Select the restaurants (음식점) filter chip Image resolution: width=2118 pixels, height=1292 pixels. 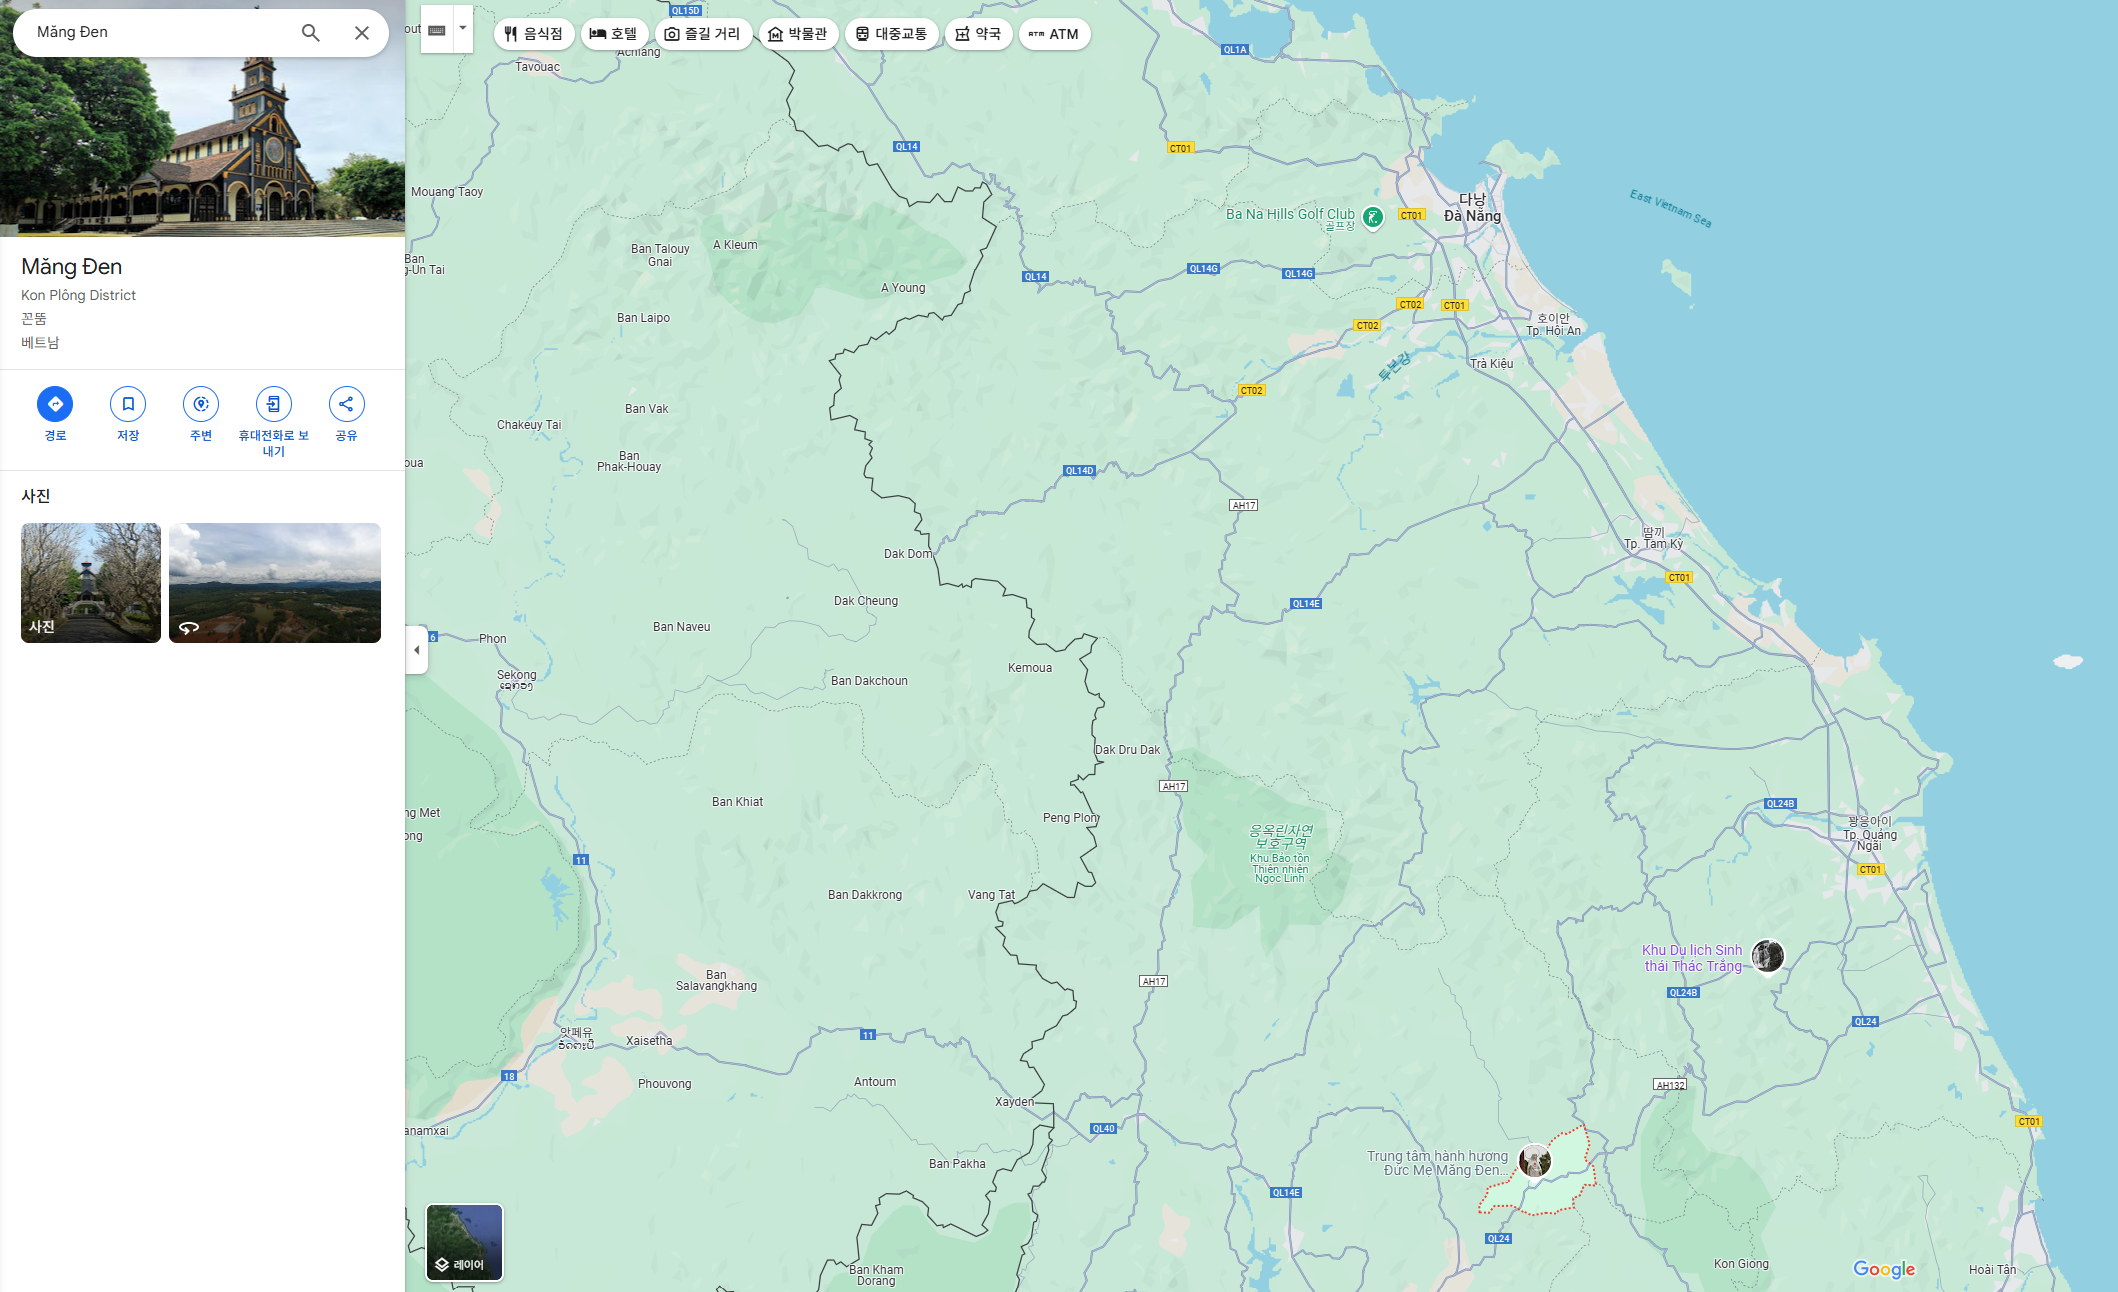pos(534,34)
